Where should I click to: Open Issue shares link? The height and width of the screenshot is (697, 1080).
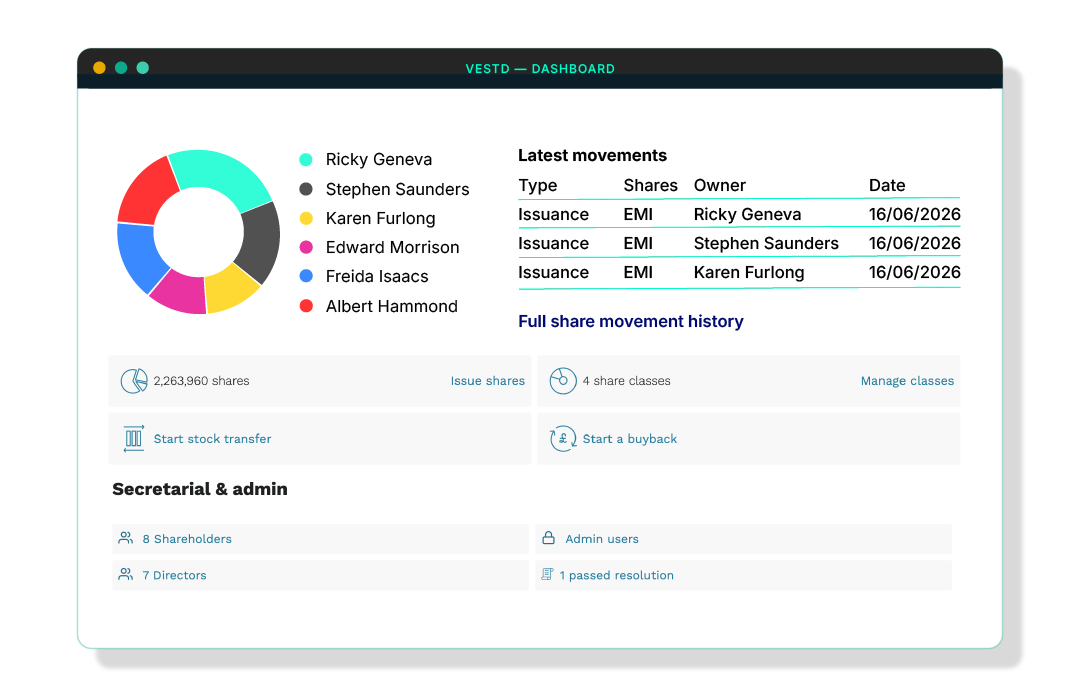point(488,381)
